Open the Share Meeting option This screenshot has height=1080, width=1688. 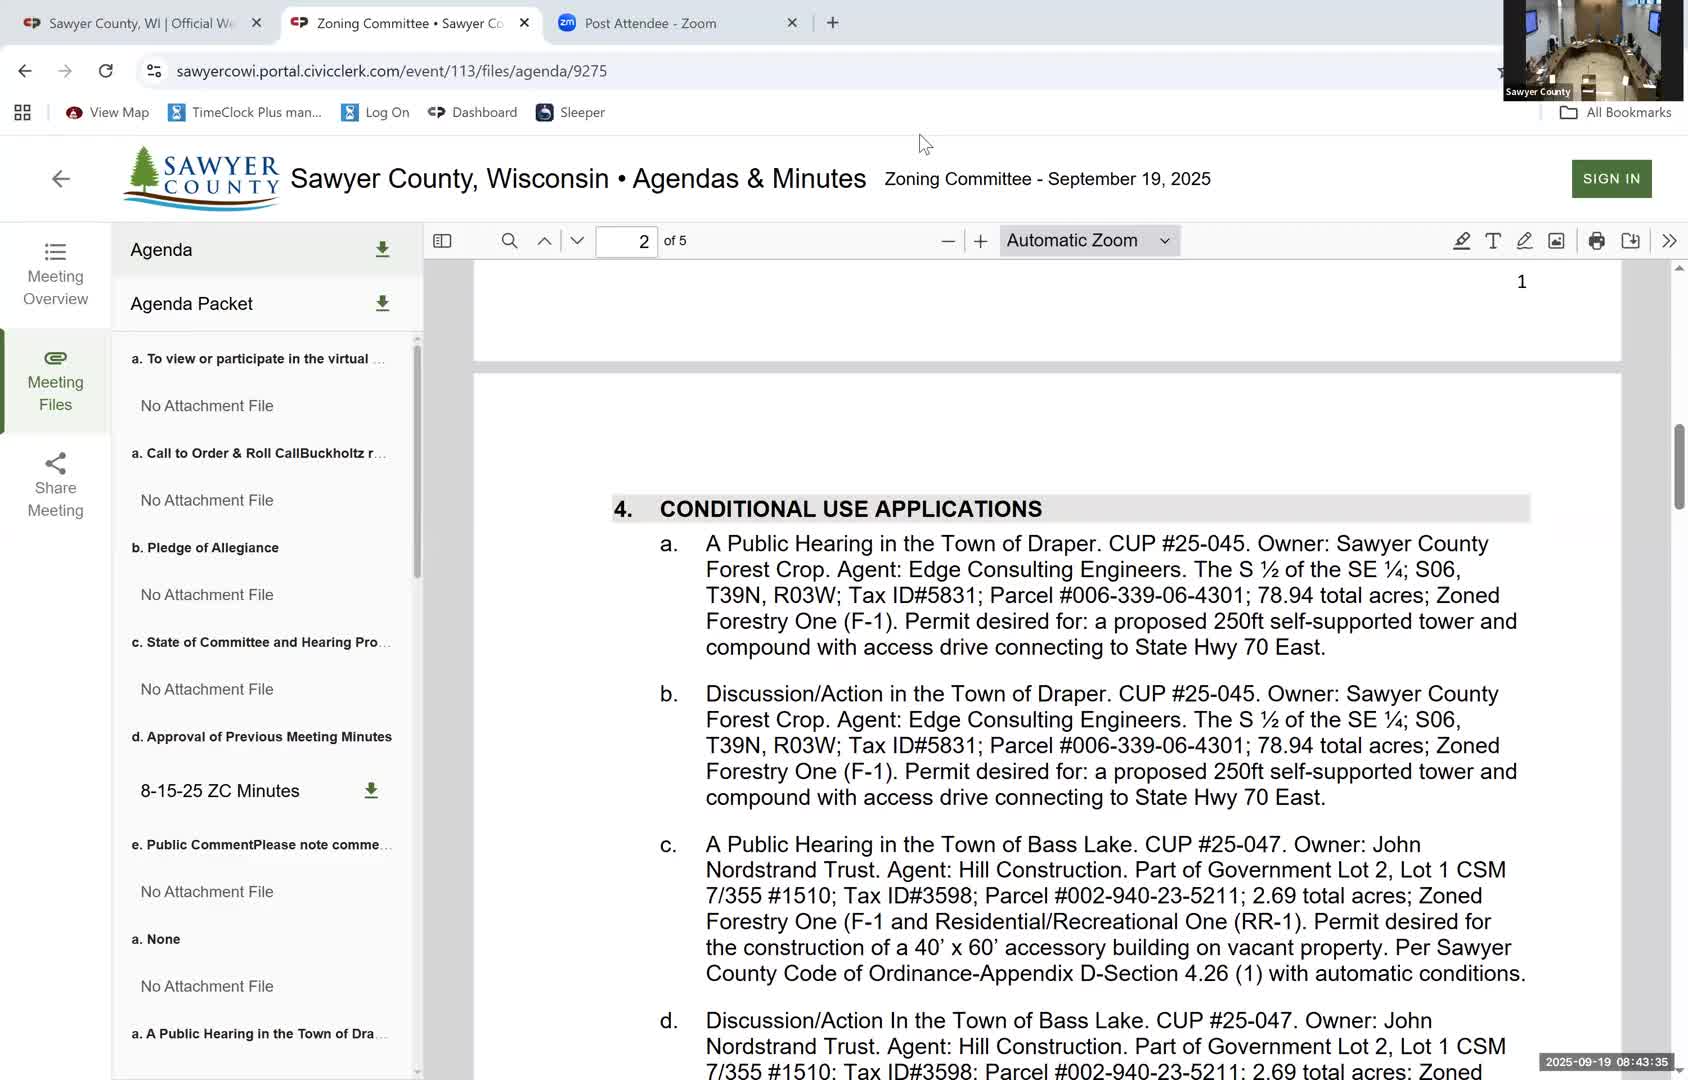[x=56, y=486]
